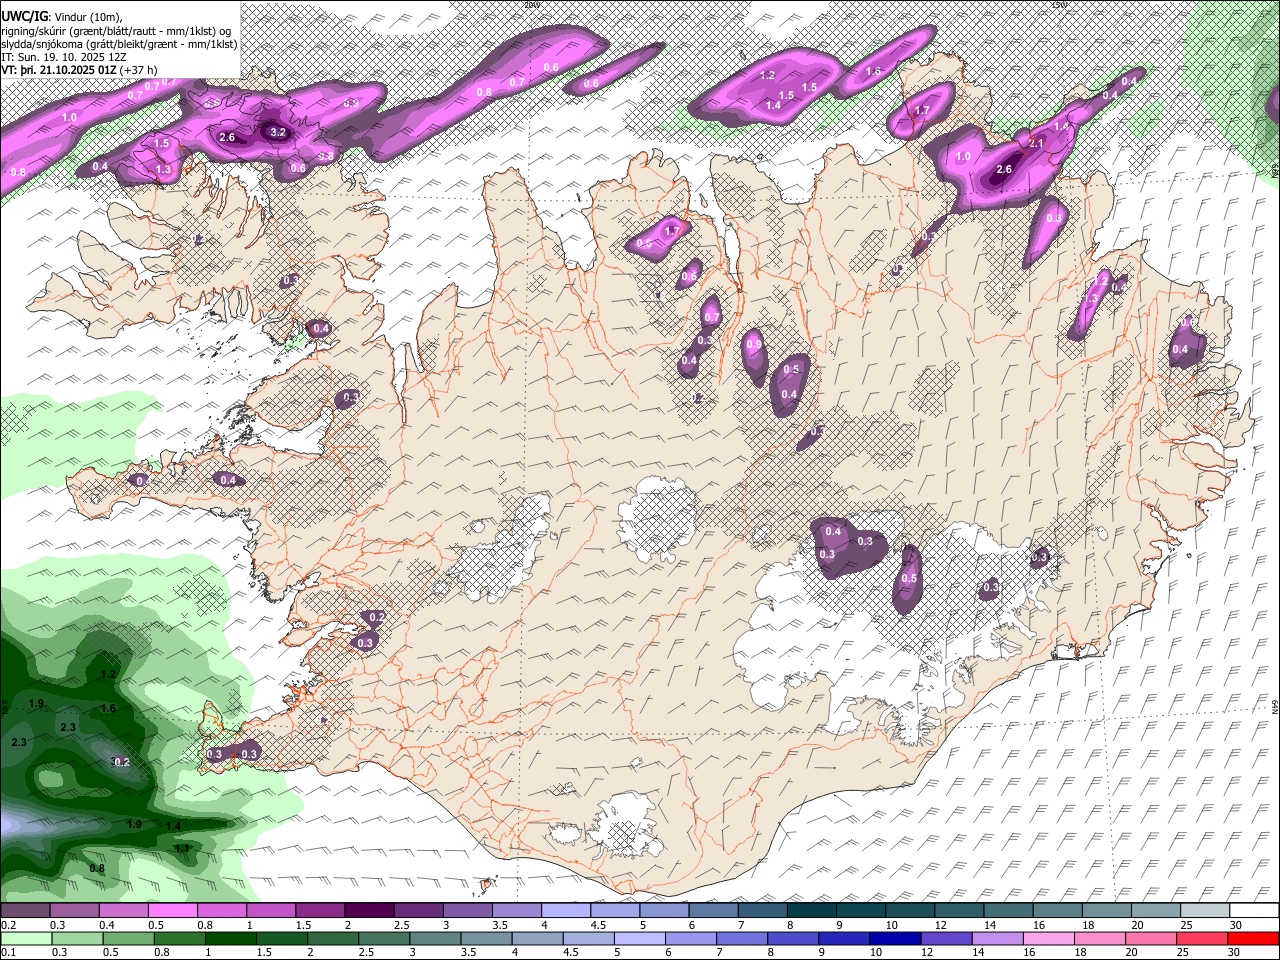Screen dimensions: 1280x960
Task: Click the 'IT: Sun. 19. 10. 2025 12Z' line
Action: click(63, 57)
